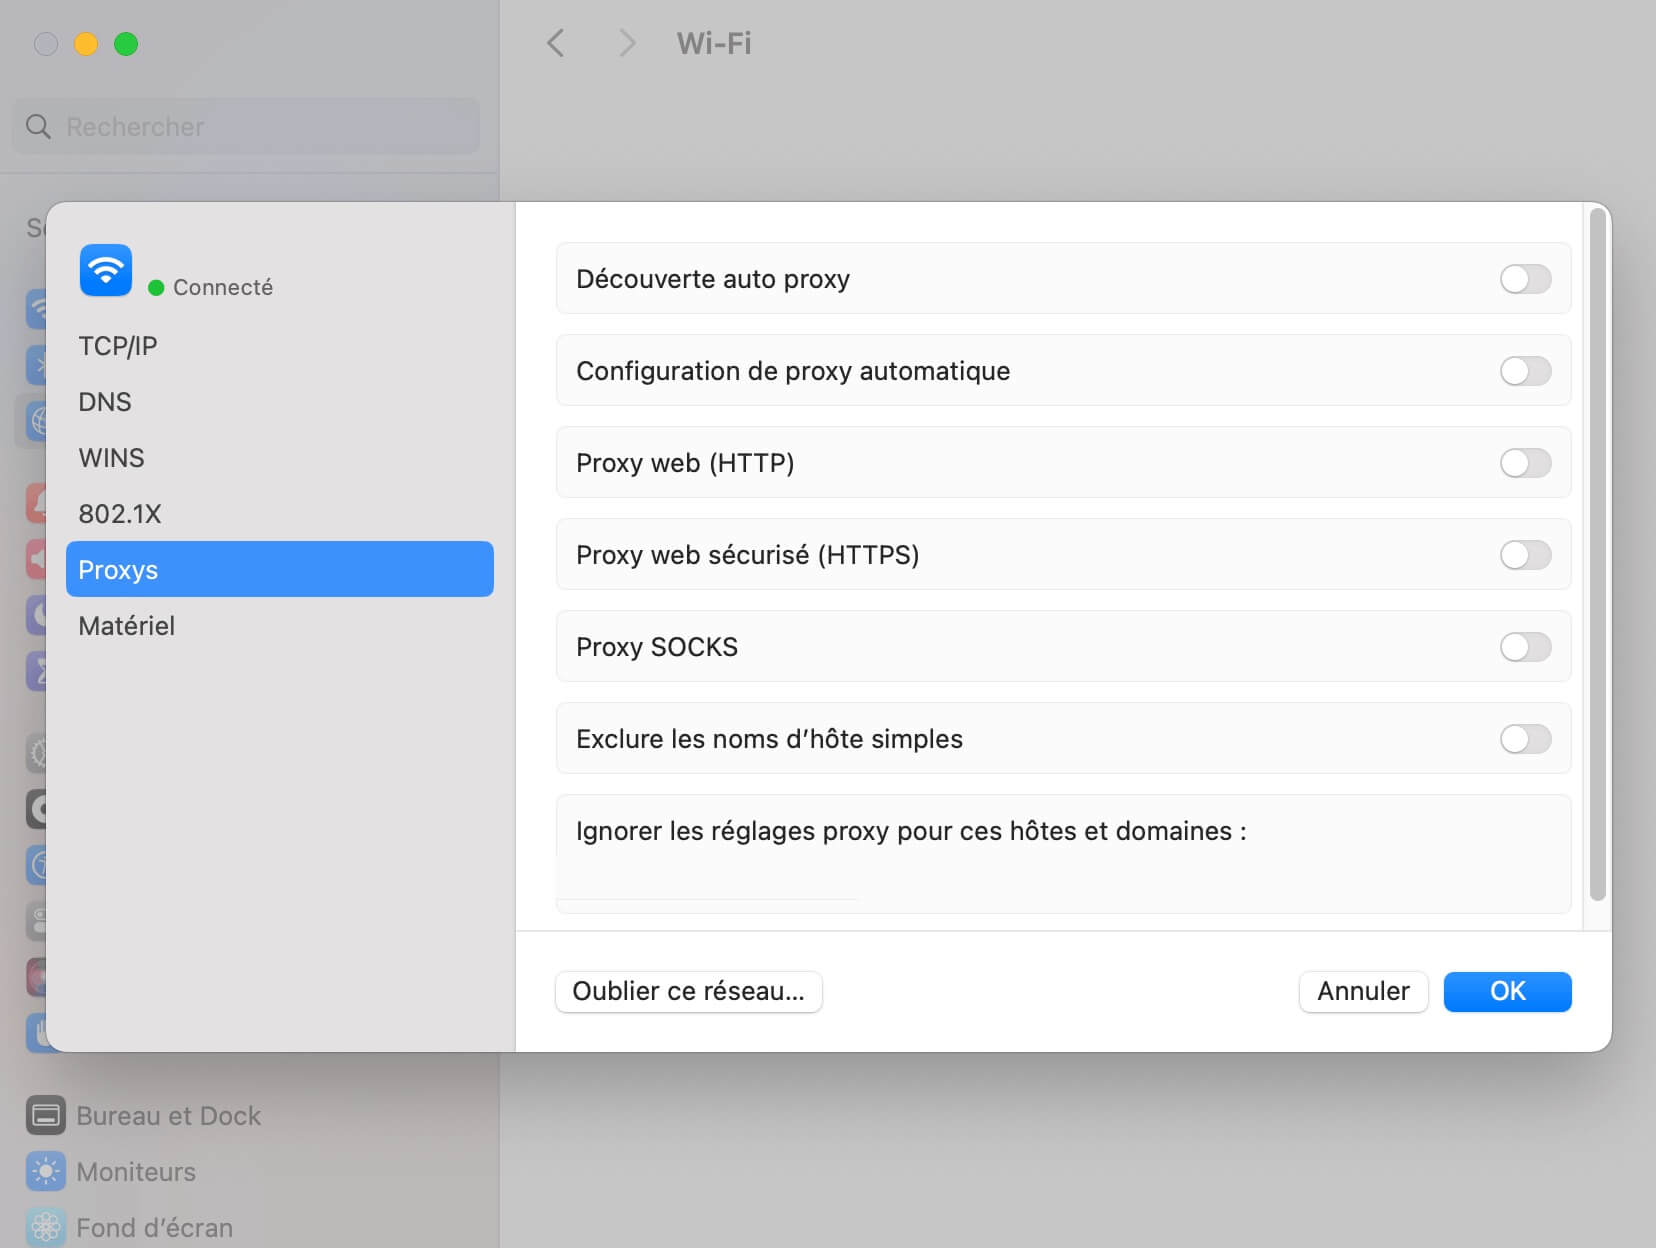
Task: Click the yellow minimize window button
Action: (86, 44)
